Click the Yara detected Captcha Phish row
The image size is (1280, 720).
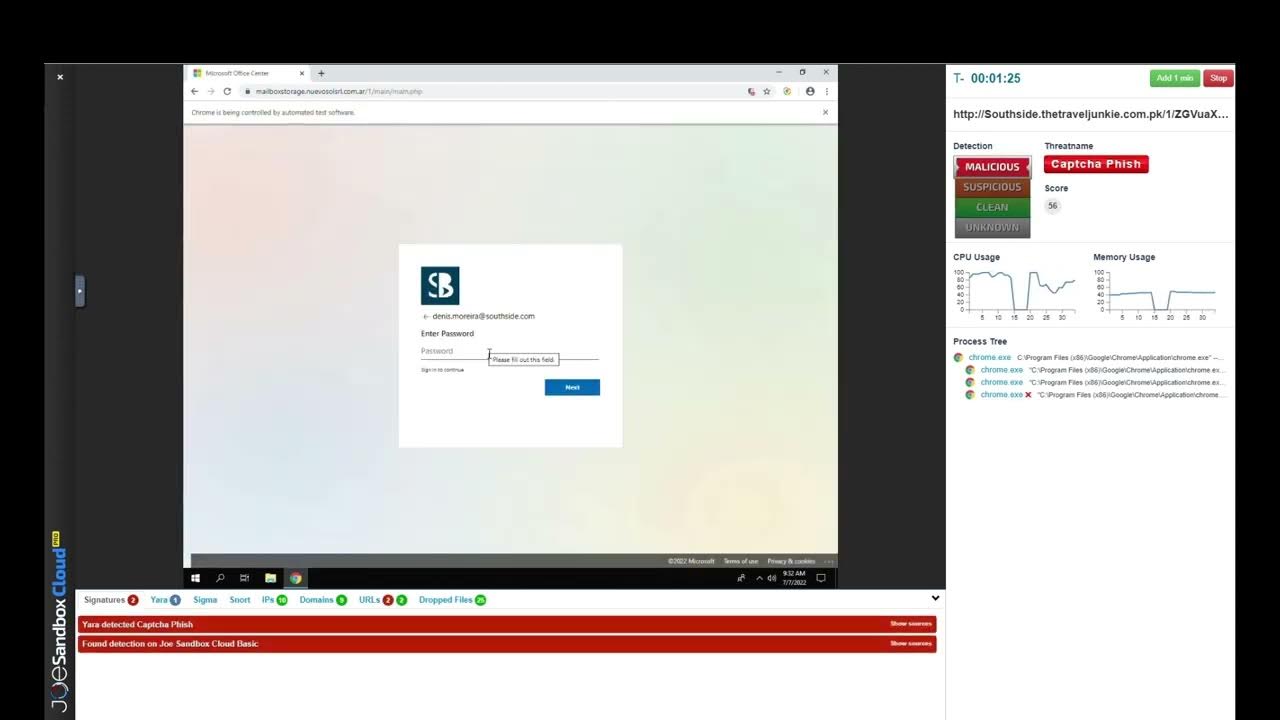tap(507, 624)
